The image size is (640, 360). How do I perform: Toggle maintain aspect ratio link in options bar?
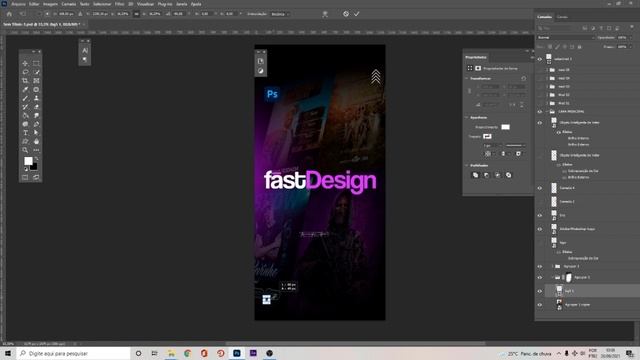coord(136,14)
